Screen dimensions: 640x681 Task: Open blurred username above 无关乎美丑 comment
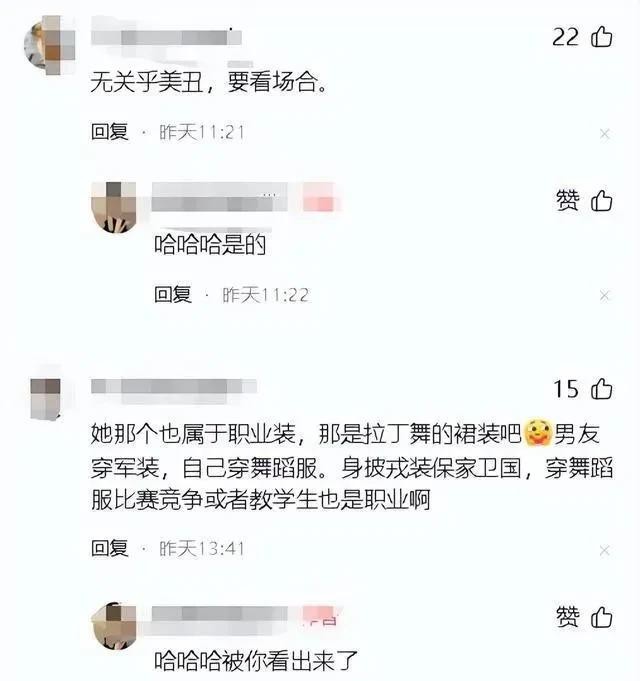(166, 37)
